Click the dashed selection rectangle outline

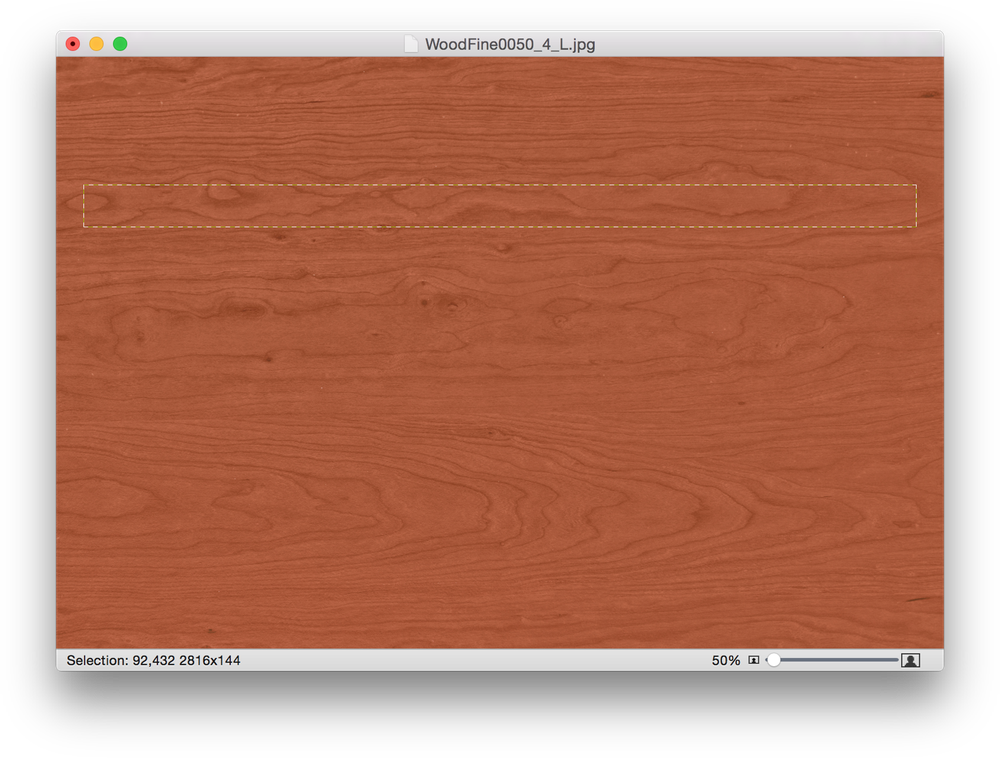500,186
